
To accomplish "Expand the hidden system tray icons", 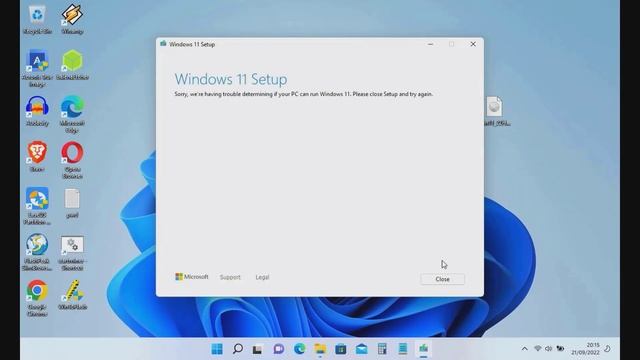I will point(524,349).
